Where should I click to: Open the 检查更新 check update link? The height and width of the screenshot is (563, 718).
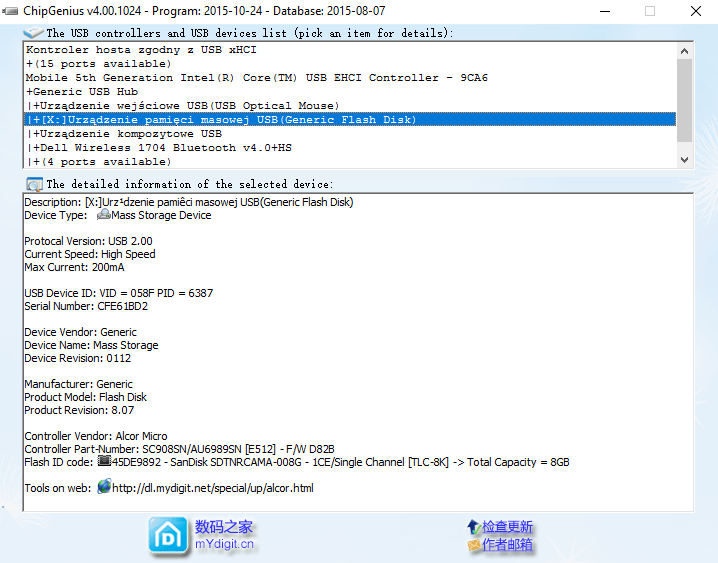[507, 527]
